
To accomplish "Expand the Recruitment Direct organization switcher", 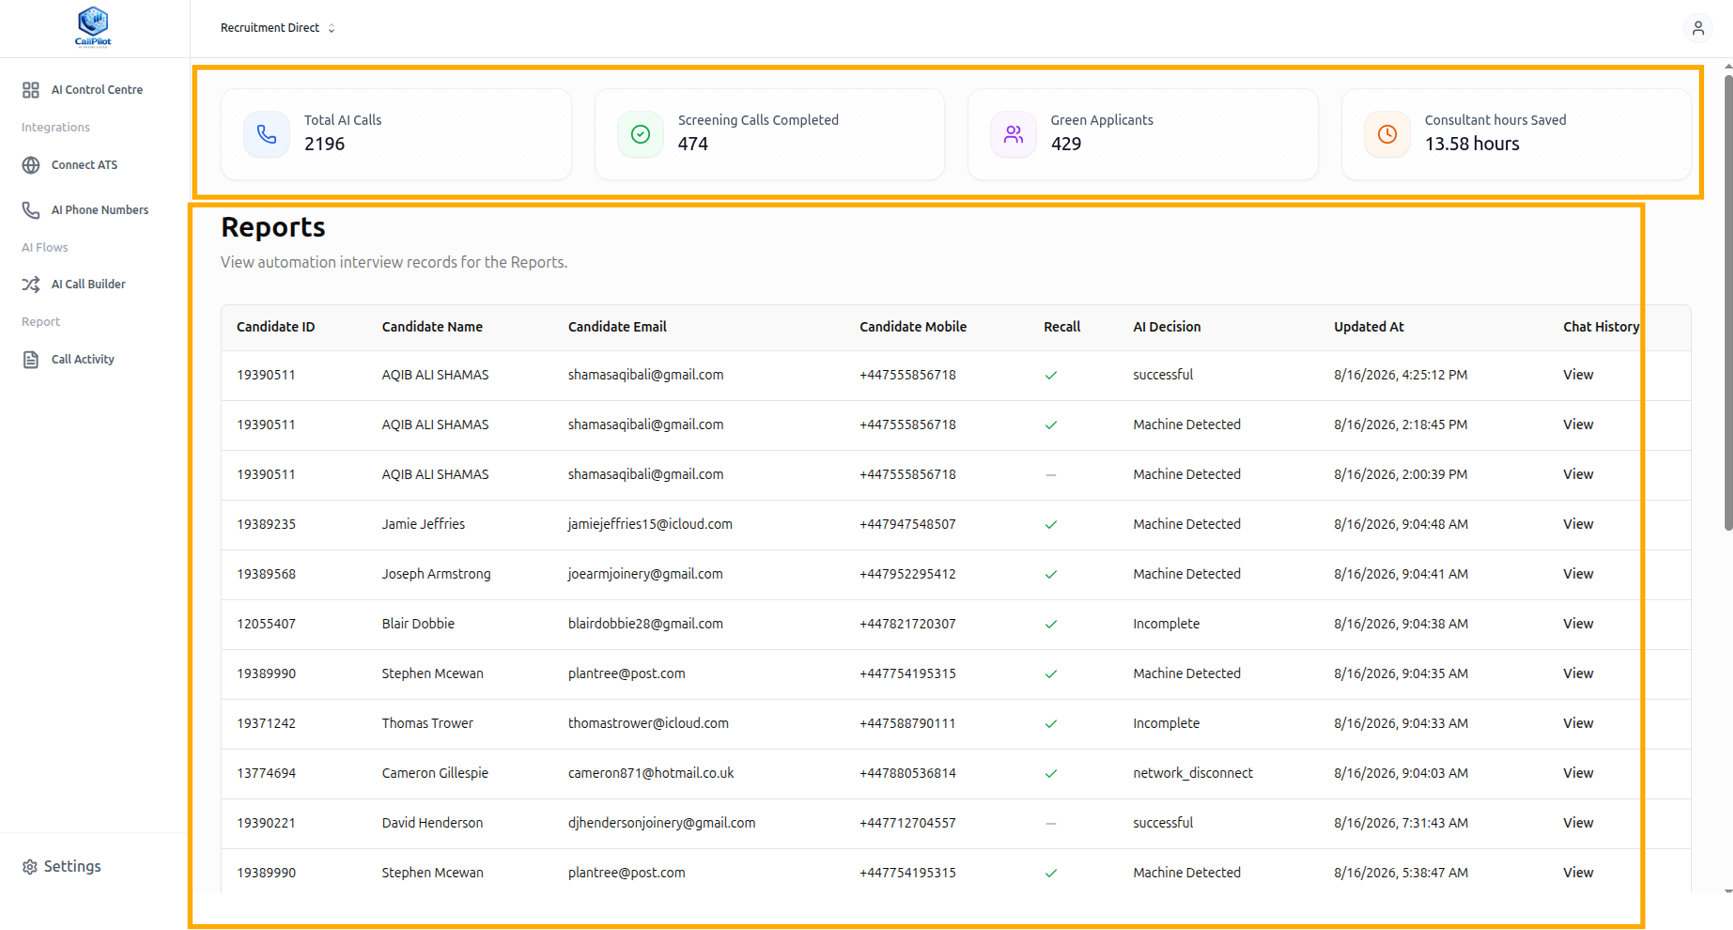I will point(278,28).
